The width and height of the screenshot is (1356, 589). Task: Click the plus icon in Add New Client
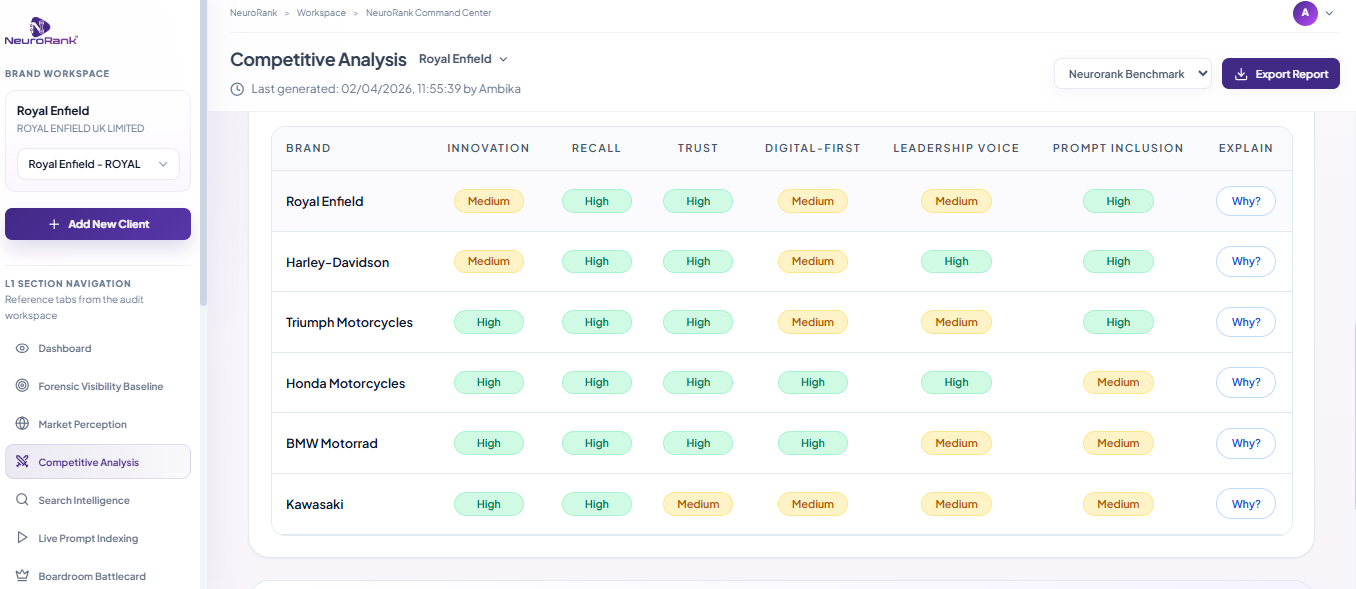pyautogui.click(x=54, y=224)
